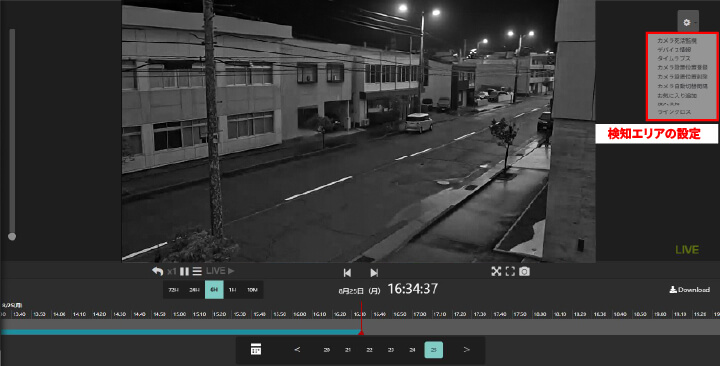Set timeline range to 1H
Screen dimensions: 720x366
[x=232, y=290]
